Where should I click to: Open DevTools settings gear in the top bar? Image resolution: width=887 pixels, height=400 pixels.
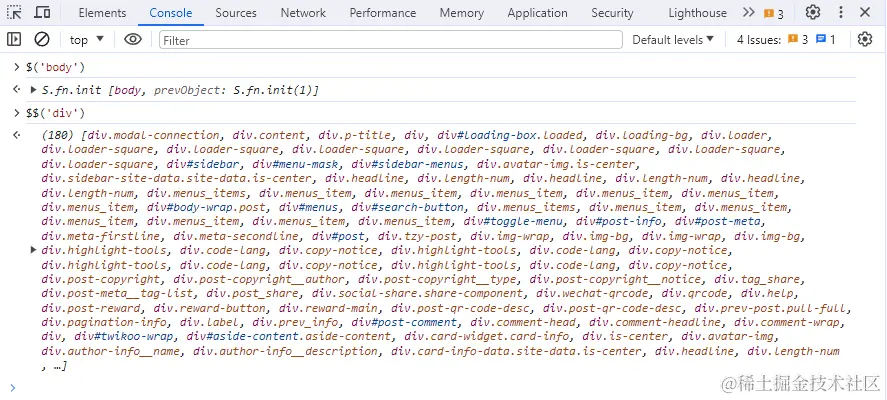(813, 12)
